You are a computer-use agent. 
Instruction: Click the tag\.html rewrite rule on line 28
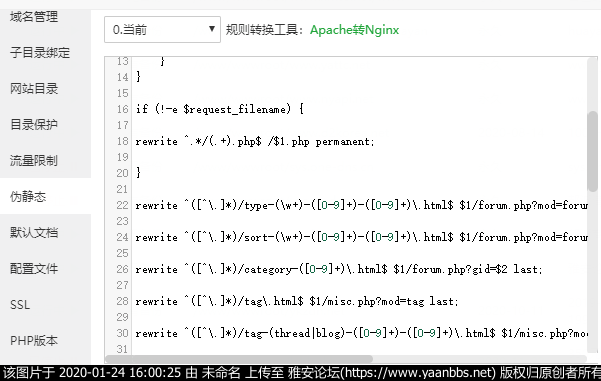tap(297, 301)
